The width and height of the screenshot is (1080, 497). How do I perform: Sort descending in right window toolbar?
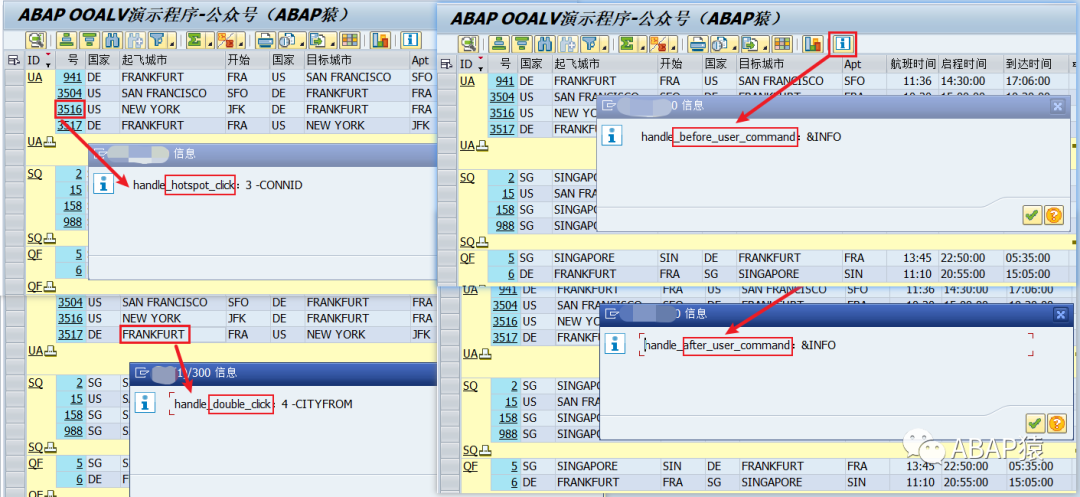(522, 44)
